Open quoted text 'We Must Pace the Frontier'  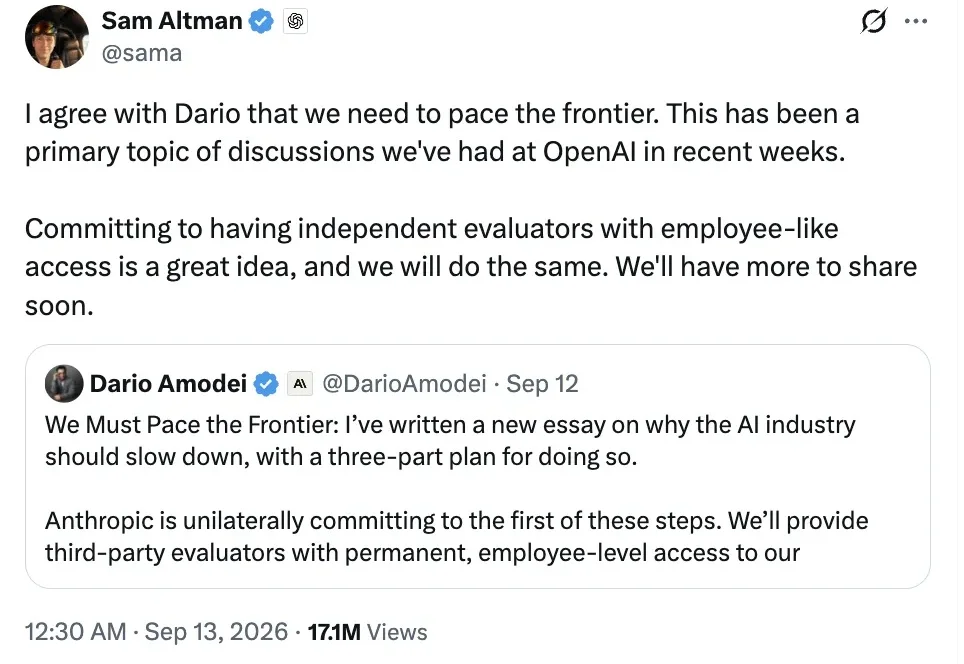450,441
